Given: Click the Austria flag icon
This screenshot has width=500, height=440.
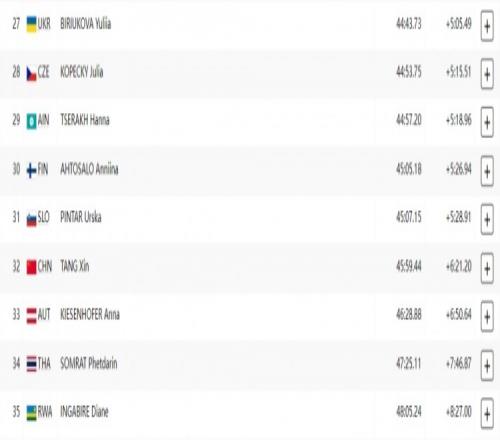Looking at the screenshot, I should click(31, 316).
